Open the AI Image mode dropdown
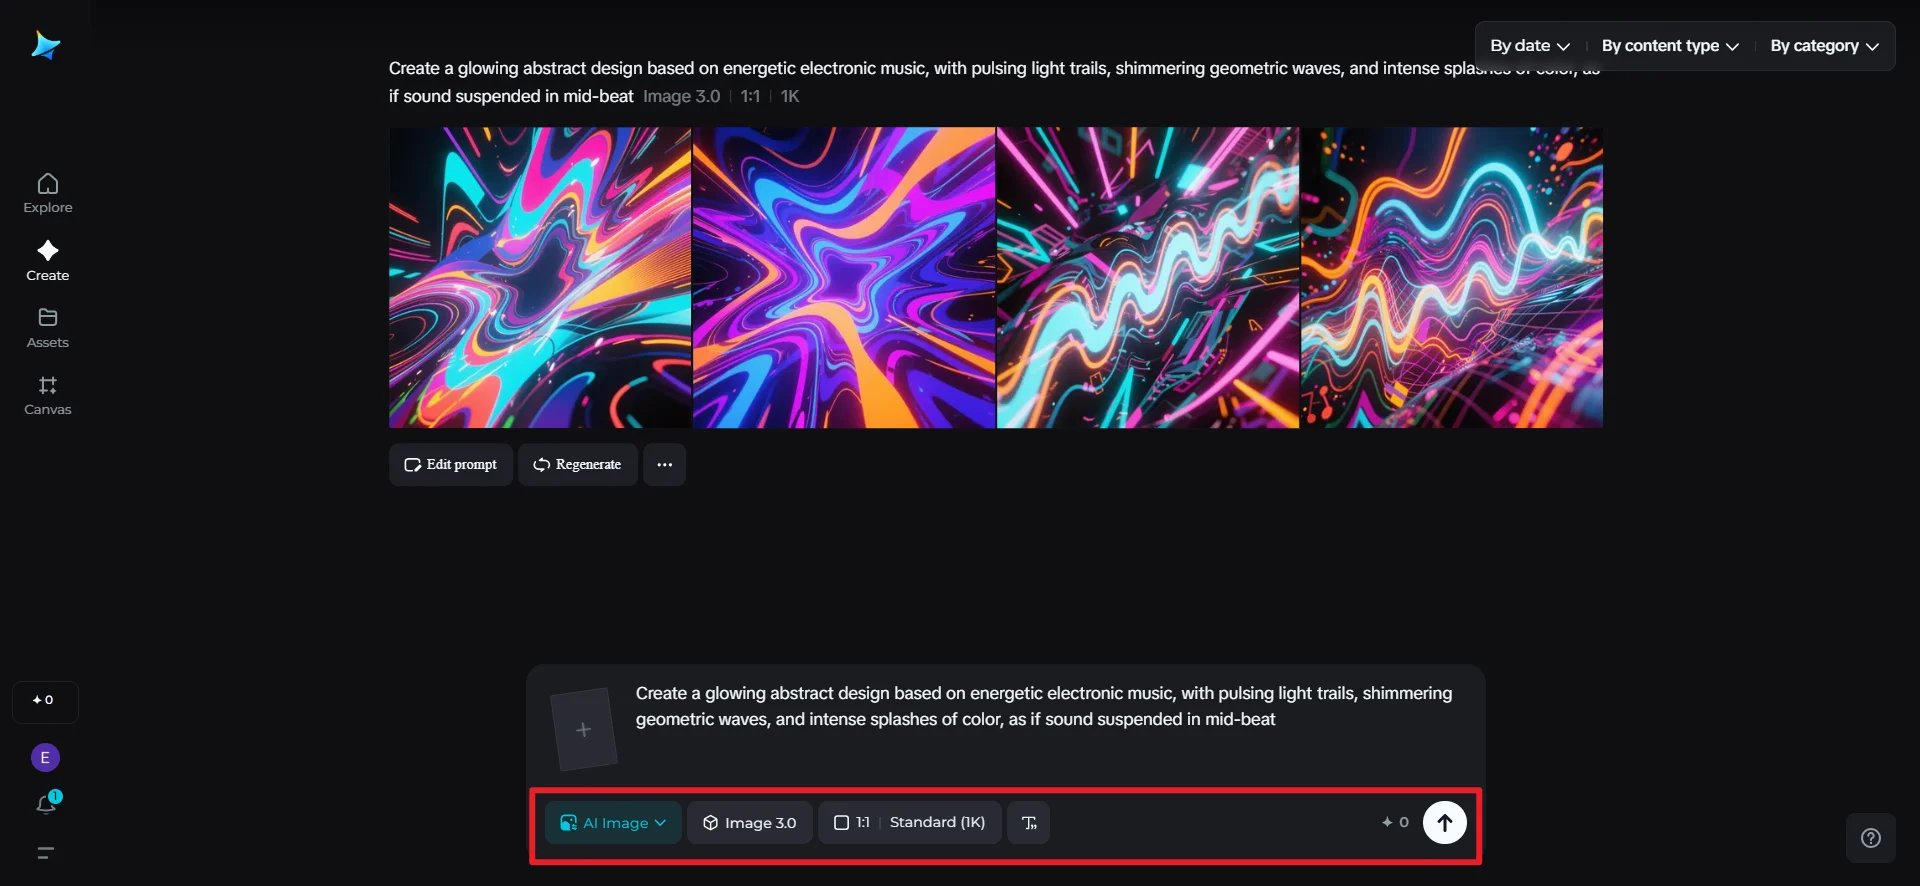The image size is (1920, 886). point(613,823)
